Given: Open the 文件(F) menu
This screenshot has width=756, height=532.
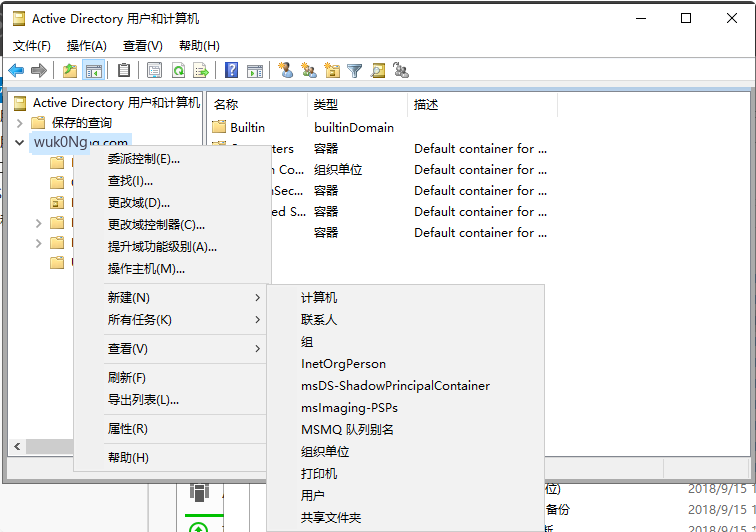Looking at the screenshot, I should pos(31,46).
